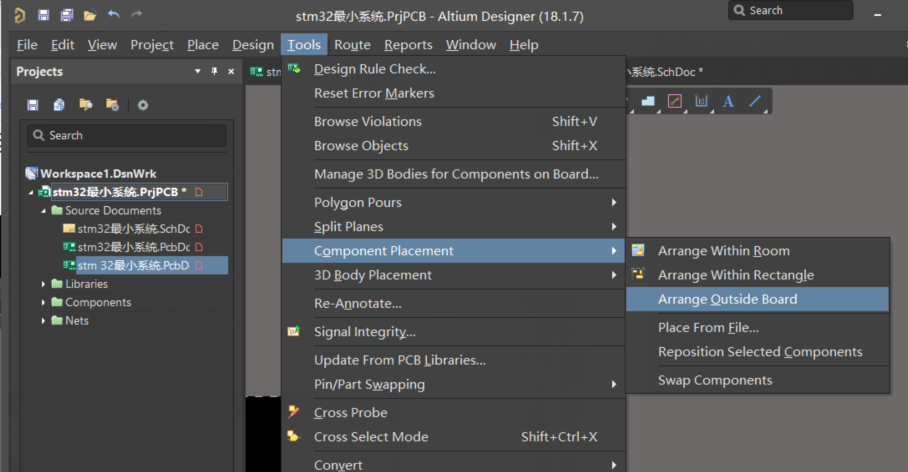Image resolution: width=908 pixels, height=472 pixels.
Task: Open the View menu
Action: (102, 45)
